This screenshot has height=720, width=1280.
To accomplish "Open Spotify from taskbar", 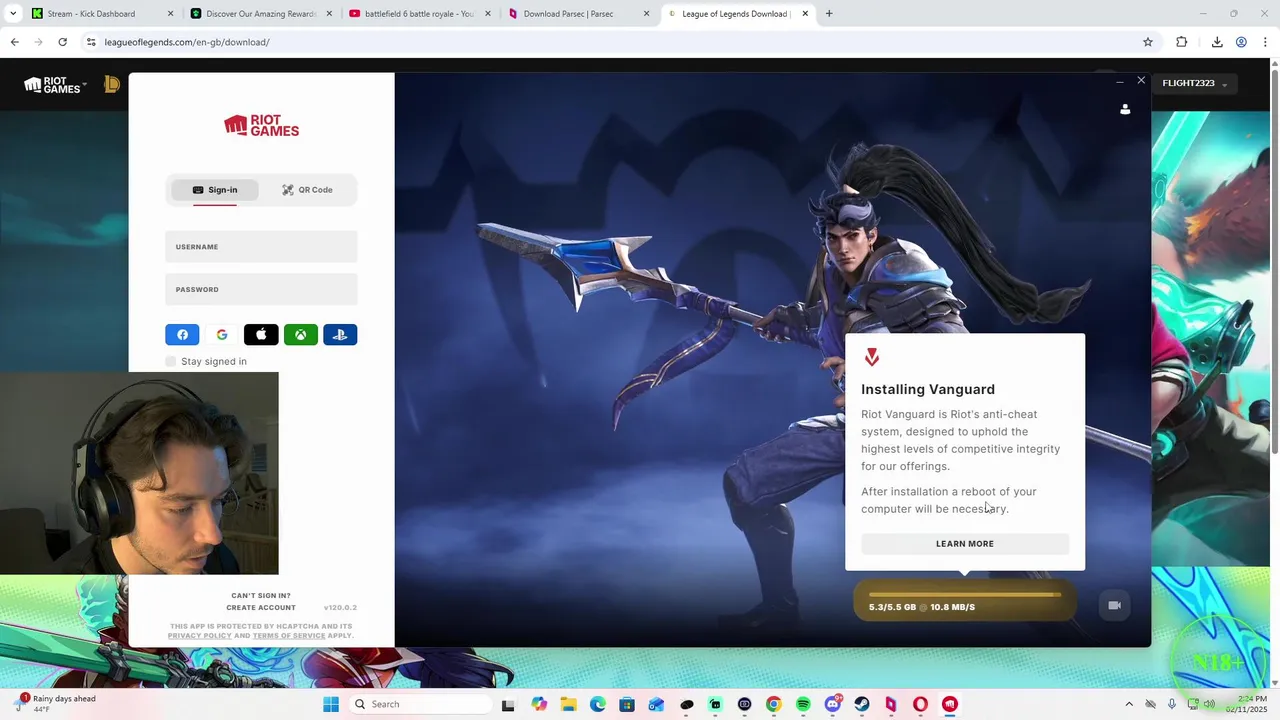I will pos(803,704).
